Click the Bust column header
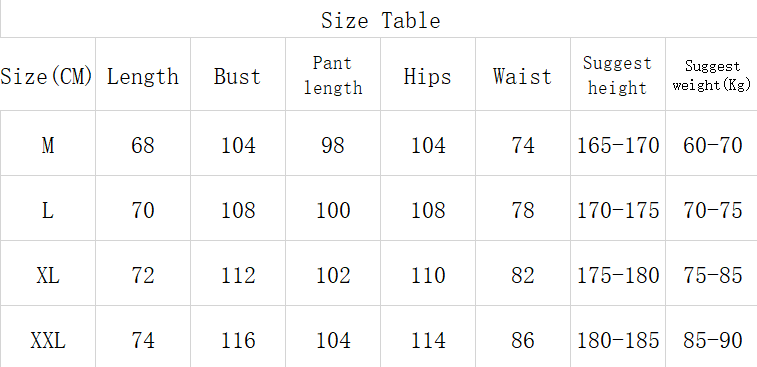Screen dimensions: 757x367 (x=237, y=76)
